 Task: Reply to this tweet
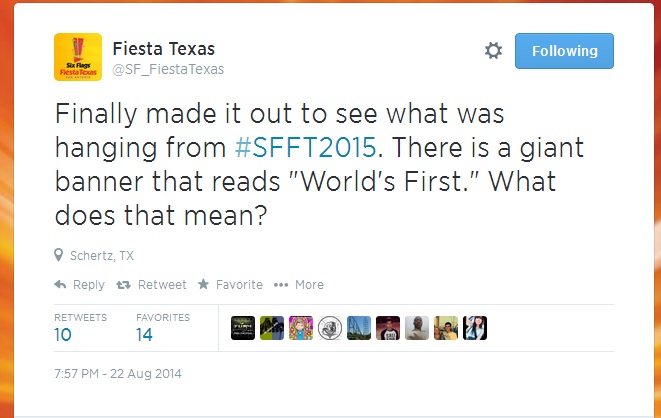[80, 285]
